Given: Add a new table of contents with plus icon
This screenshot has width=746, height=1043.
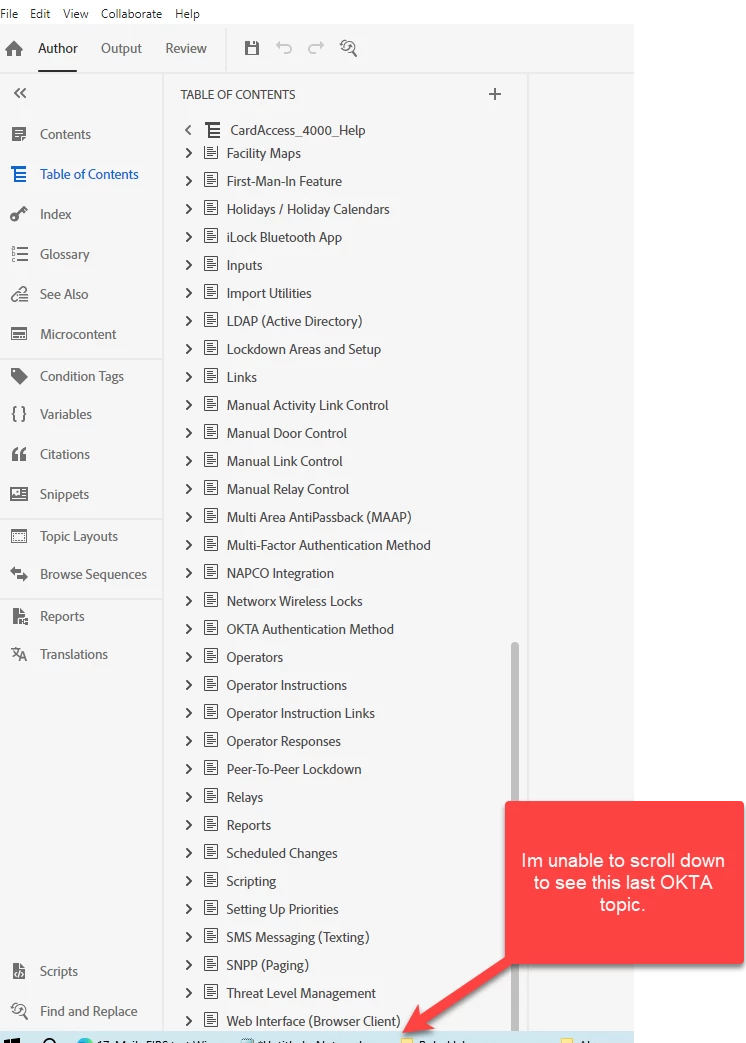Looking at the screenshot, I should [x=495, y=94].
